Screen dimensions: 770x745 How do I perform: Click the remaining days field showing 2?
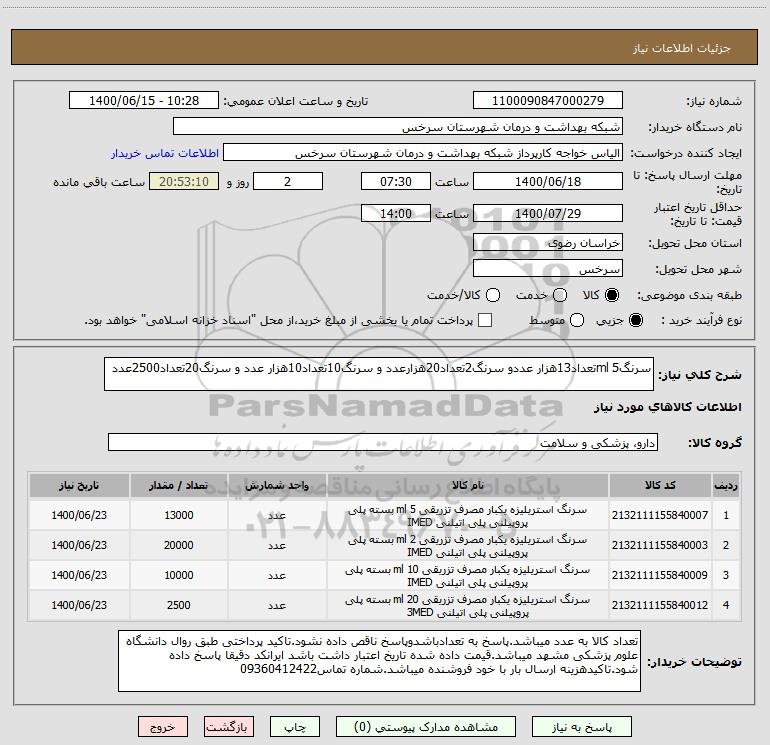tap(288, 181)
